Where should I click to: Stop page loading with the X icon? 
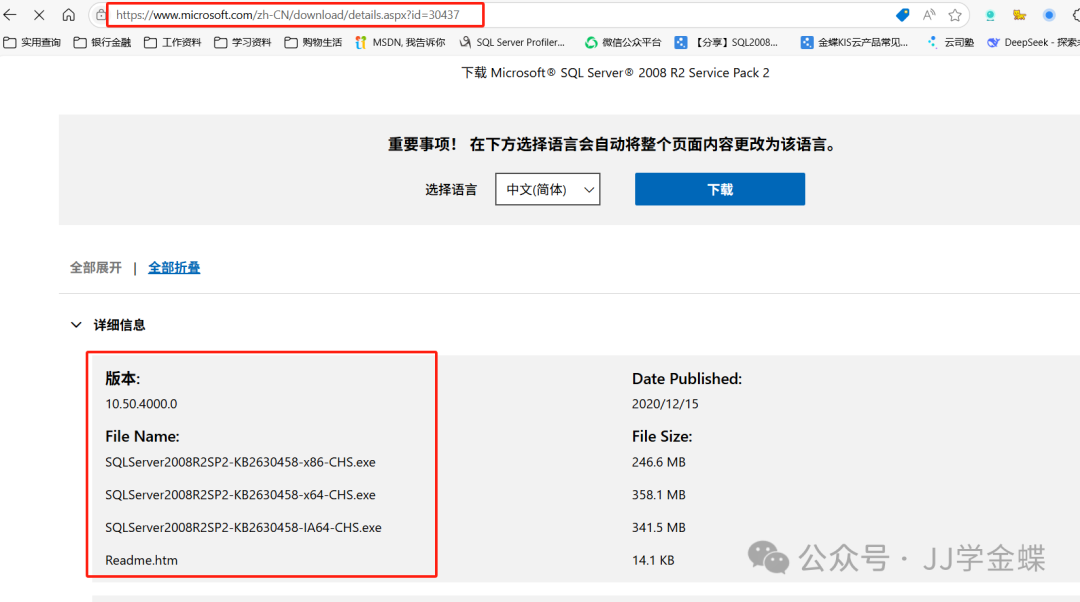39,15
